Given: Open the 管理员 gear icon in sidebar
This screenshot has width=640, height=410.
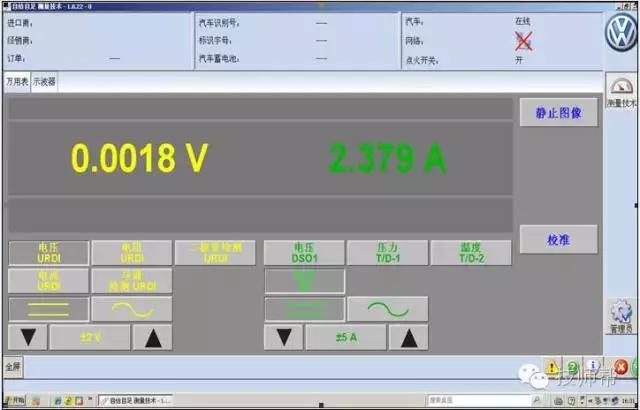Looking at the screenshot, I should click(622, 316).
